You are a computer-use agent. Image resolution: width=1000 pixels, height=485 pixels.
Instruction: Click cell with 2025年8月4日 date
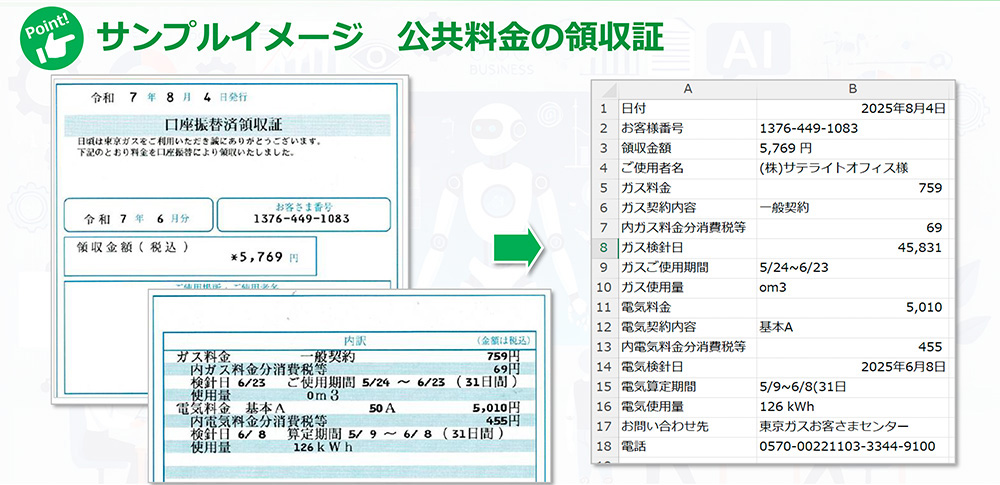tap(852, 108)
